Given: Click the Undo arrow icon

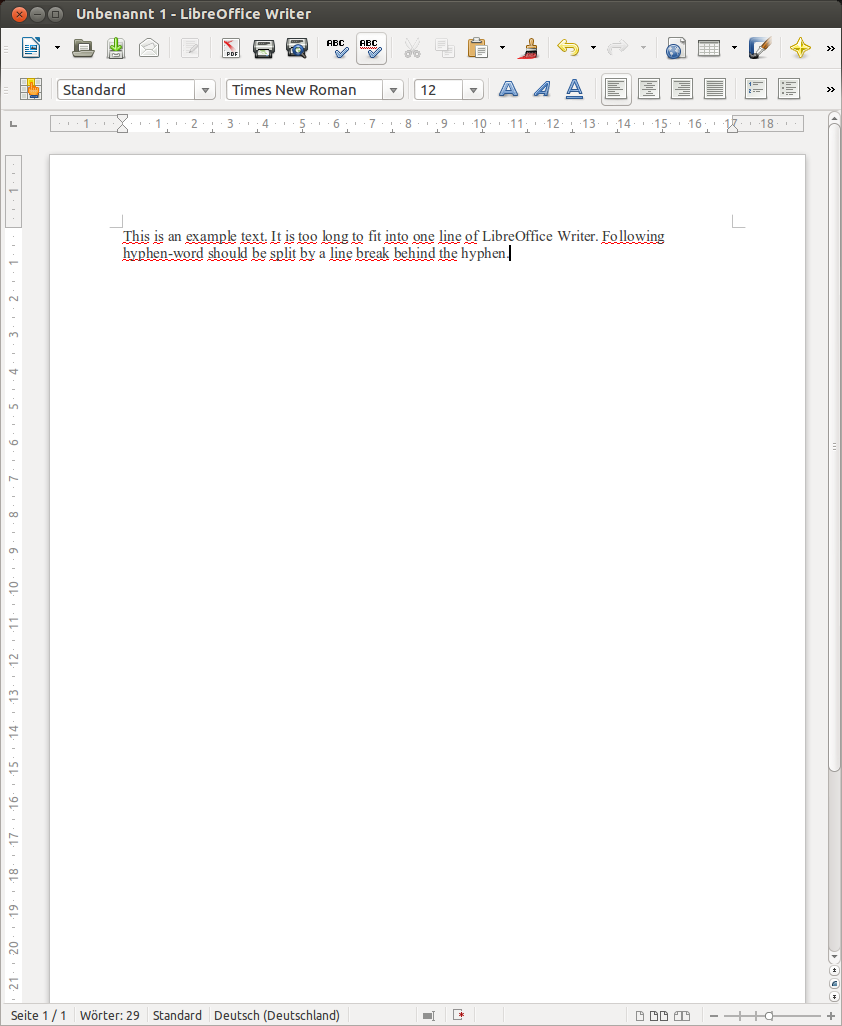Looking at the screenshot, I should coord(568,48).
